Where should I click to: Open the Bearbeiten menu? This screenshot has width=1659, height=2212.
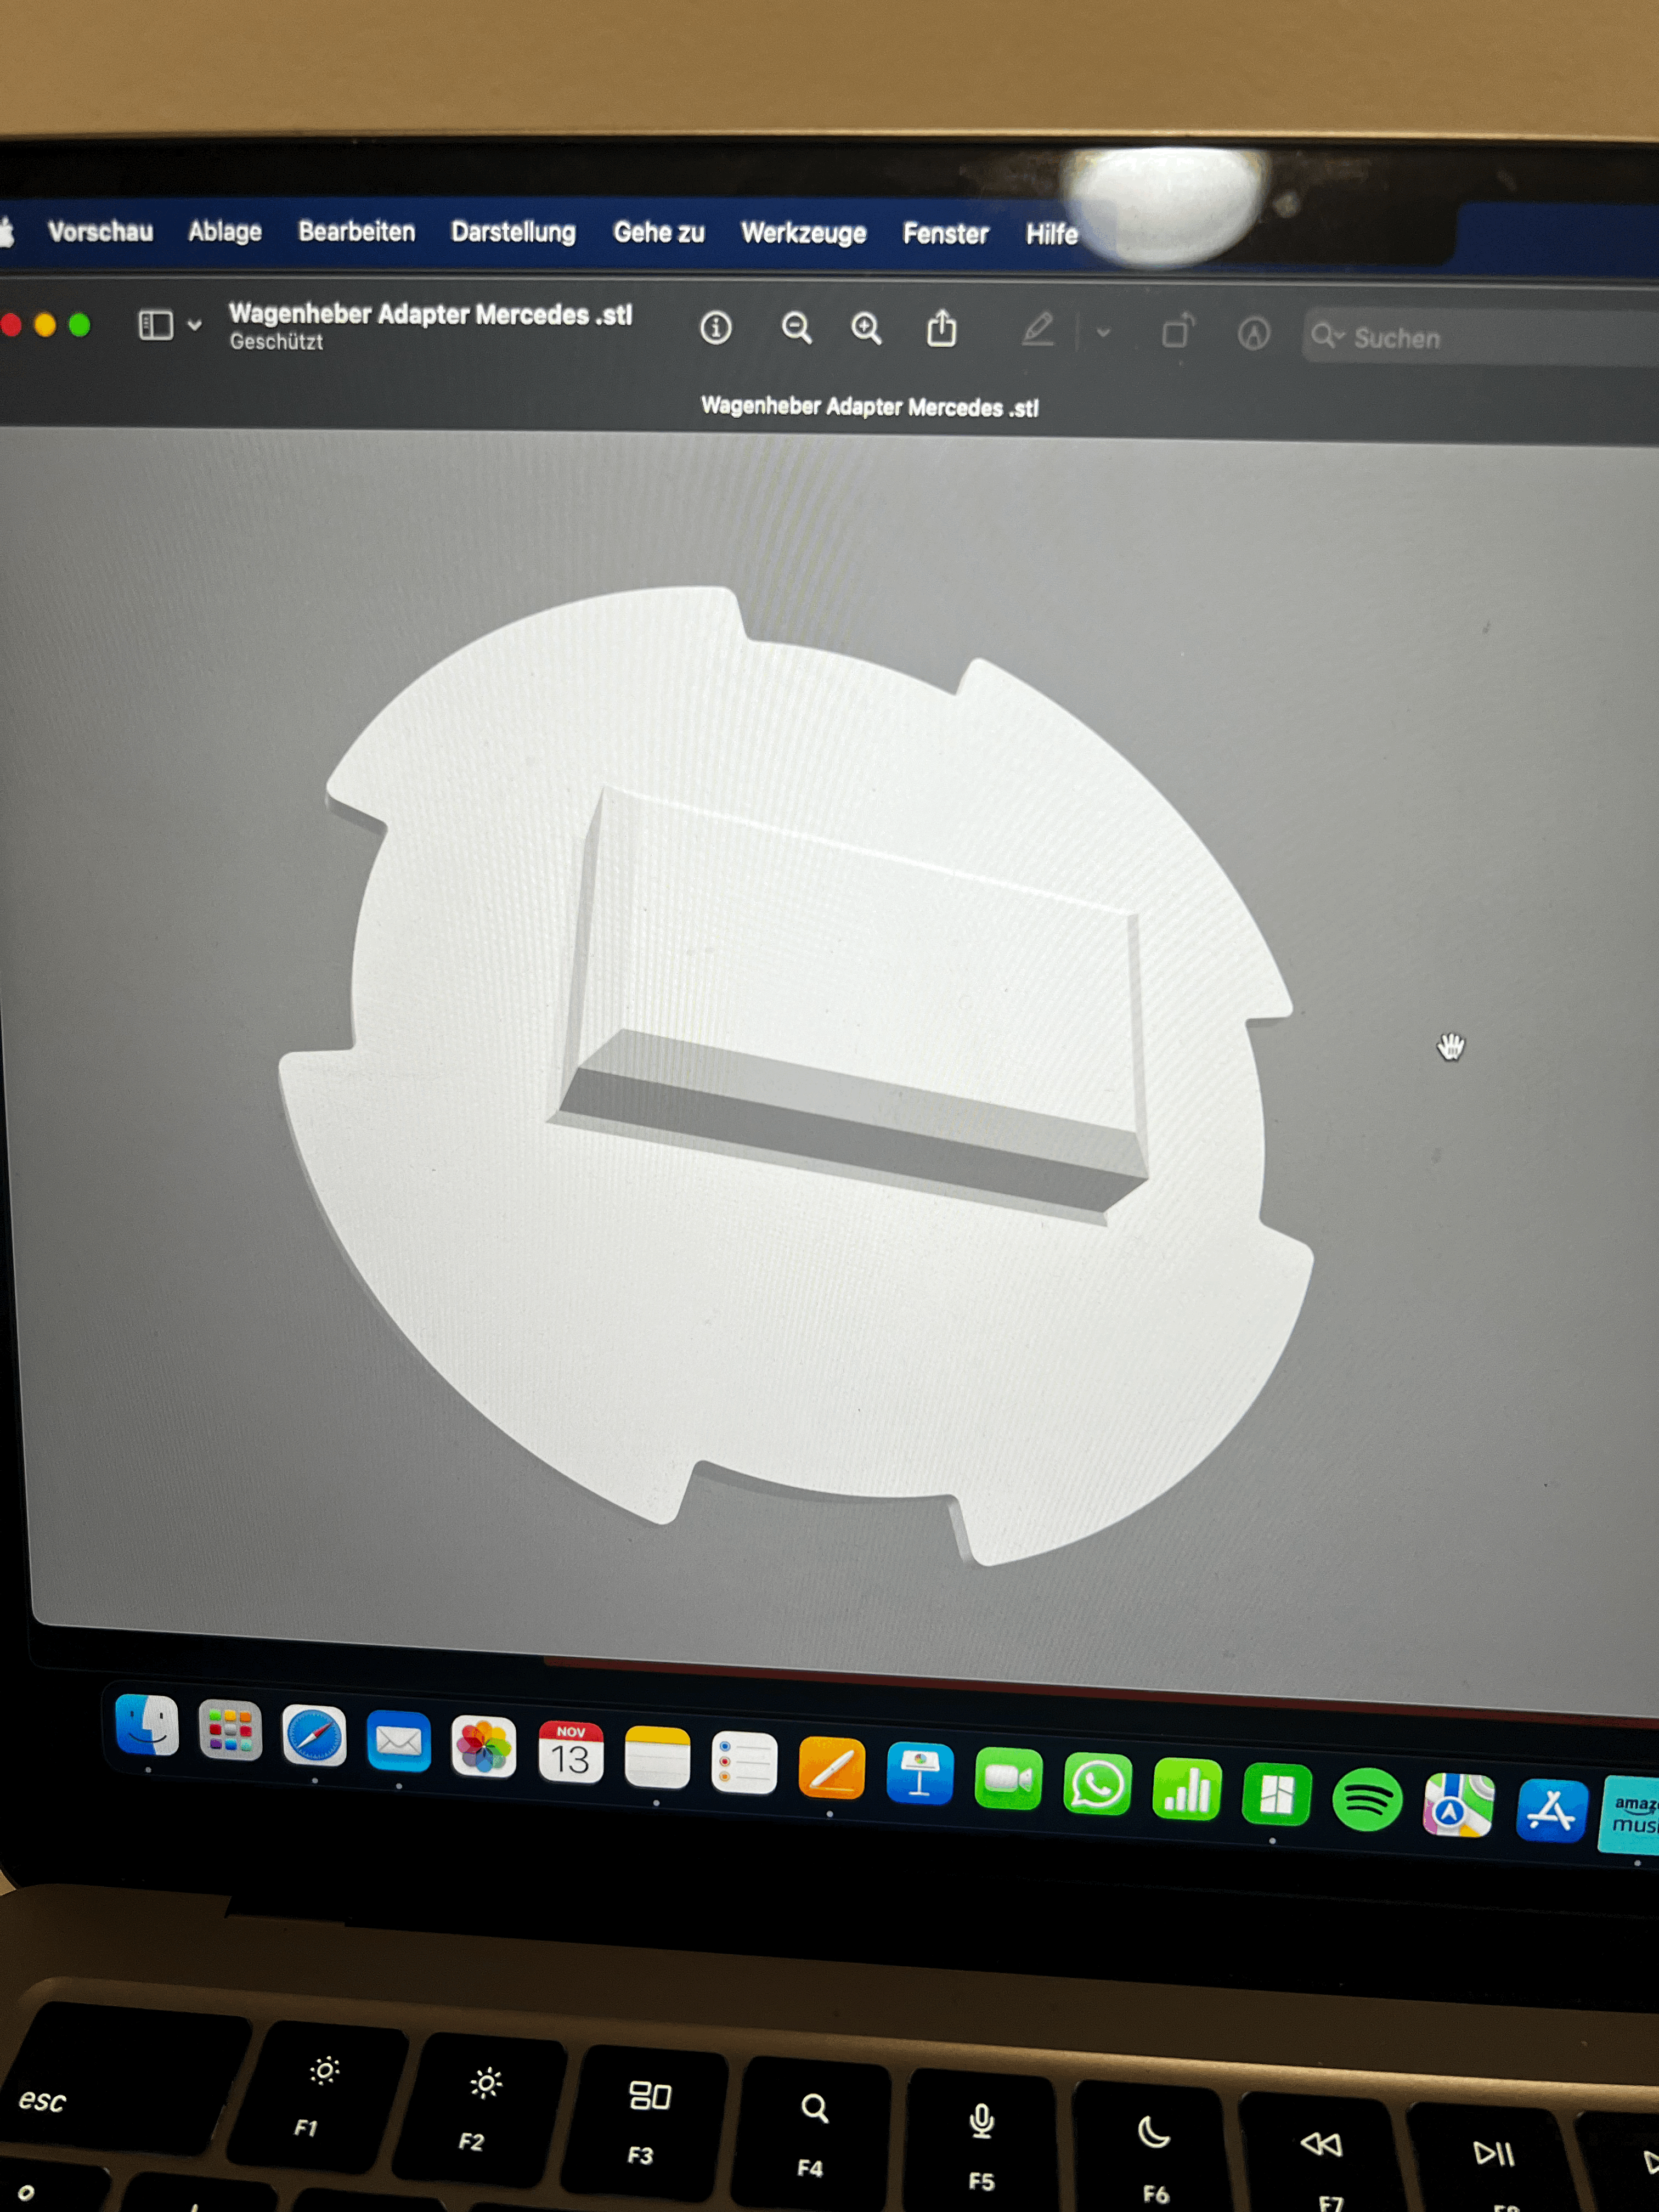[357, 231]
